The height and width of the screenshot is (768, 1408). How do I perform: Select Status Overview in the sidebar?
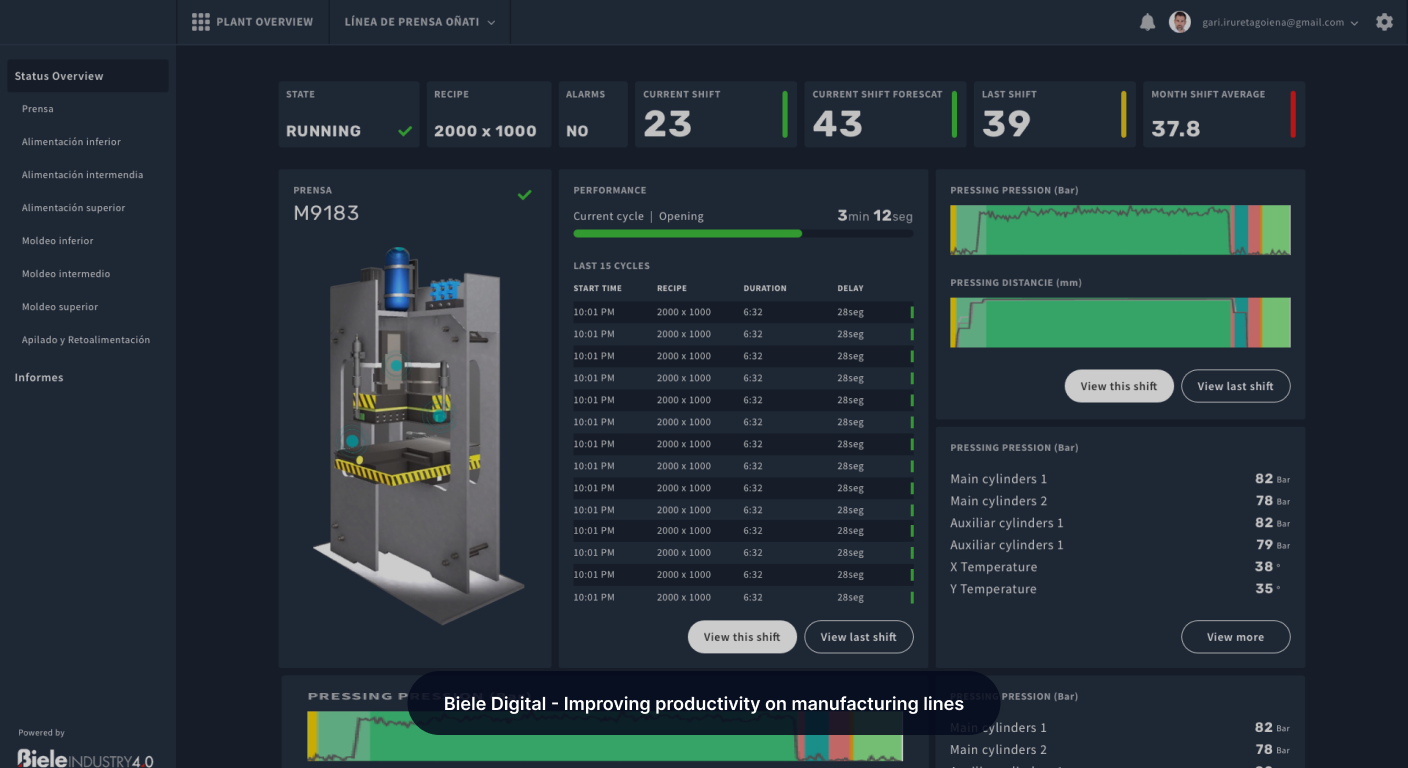coord(87,76)
